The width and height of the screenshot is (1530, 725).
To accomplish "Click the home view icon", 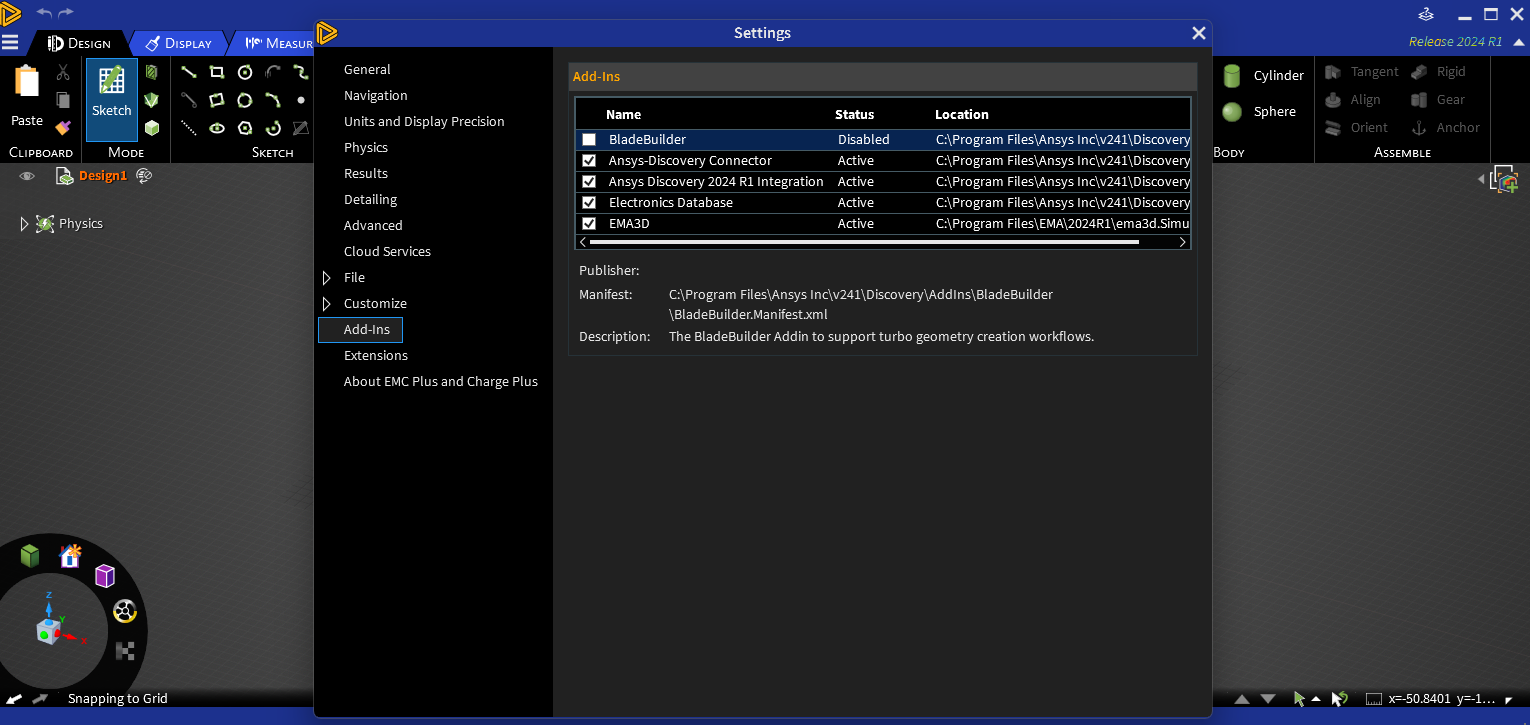I will point(70,556).
